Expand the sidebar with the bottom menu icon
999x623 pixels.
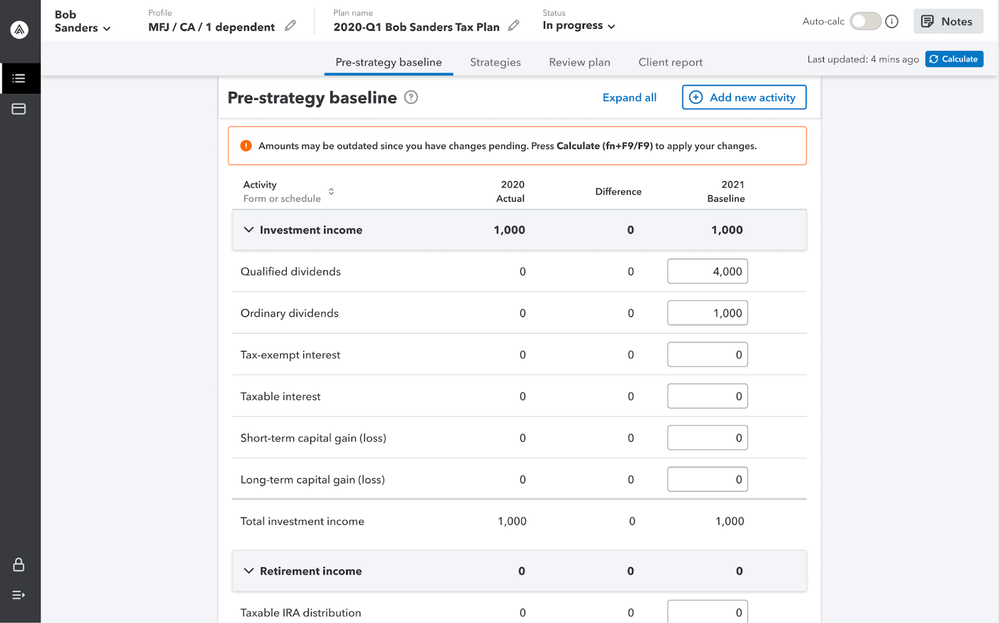click(19, 595)
